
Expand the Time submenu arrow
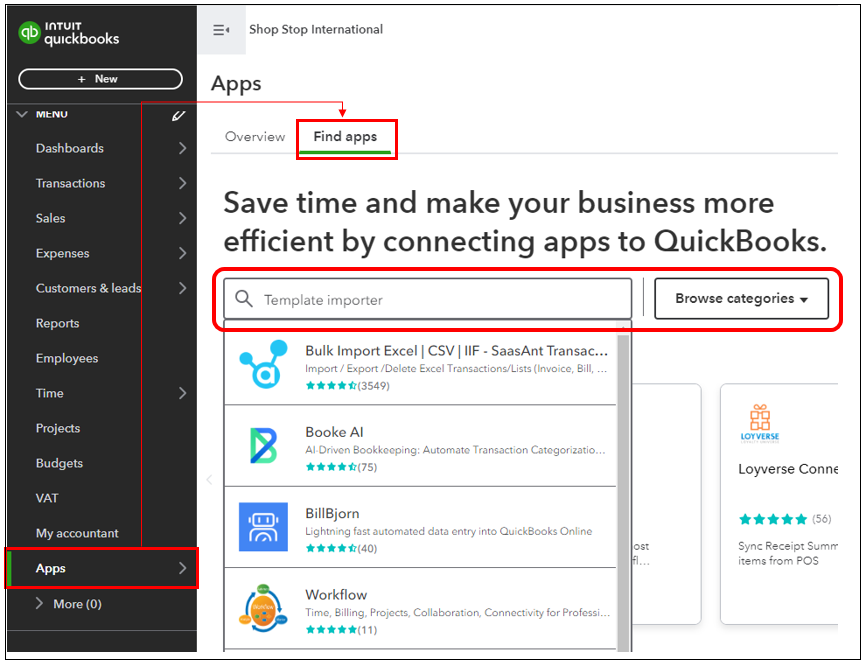183,393
